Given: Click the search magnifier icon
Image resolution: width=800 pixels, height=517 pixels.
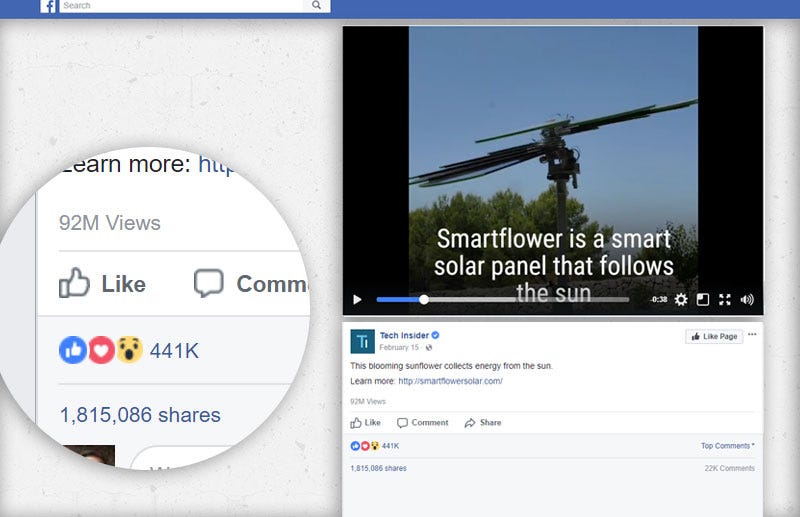Looking at the screenshot, I should pos(316,5).
